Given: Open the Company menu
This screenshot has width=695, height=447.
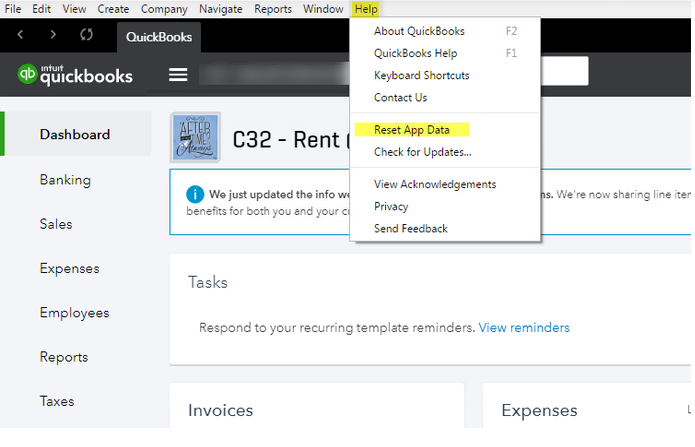Looking at the screenshot, I should (164, 9).
